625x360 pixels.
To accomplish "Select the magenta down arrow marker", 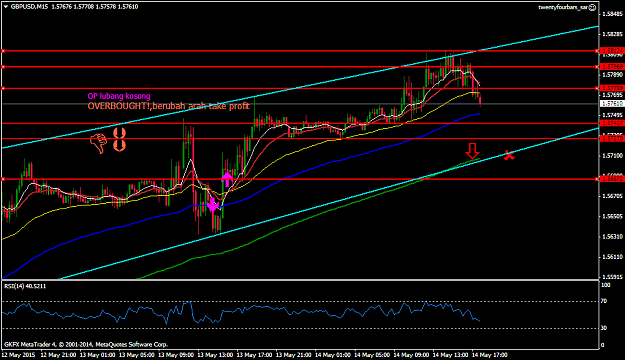I will tap(212, 205).
